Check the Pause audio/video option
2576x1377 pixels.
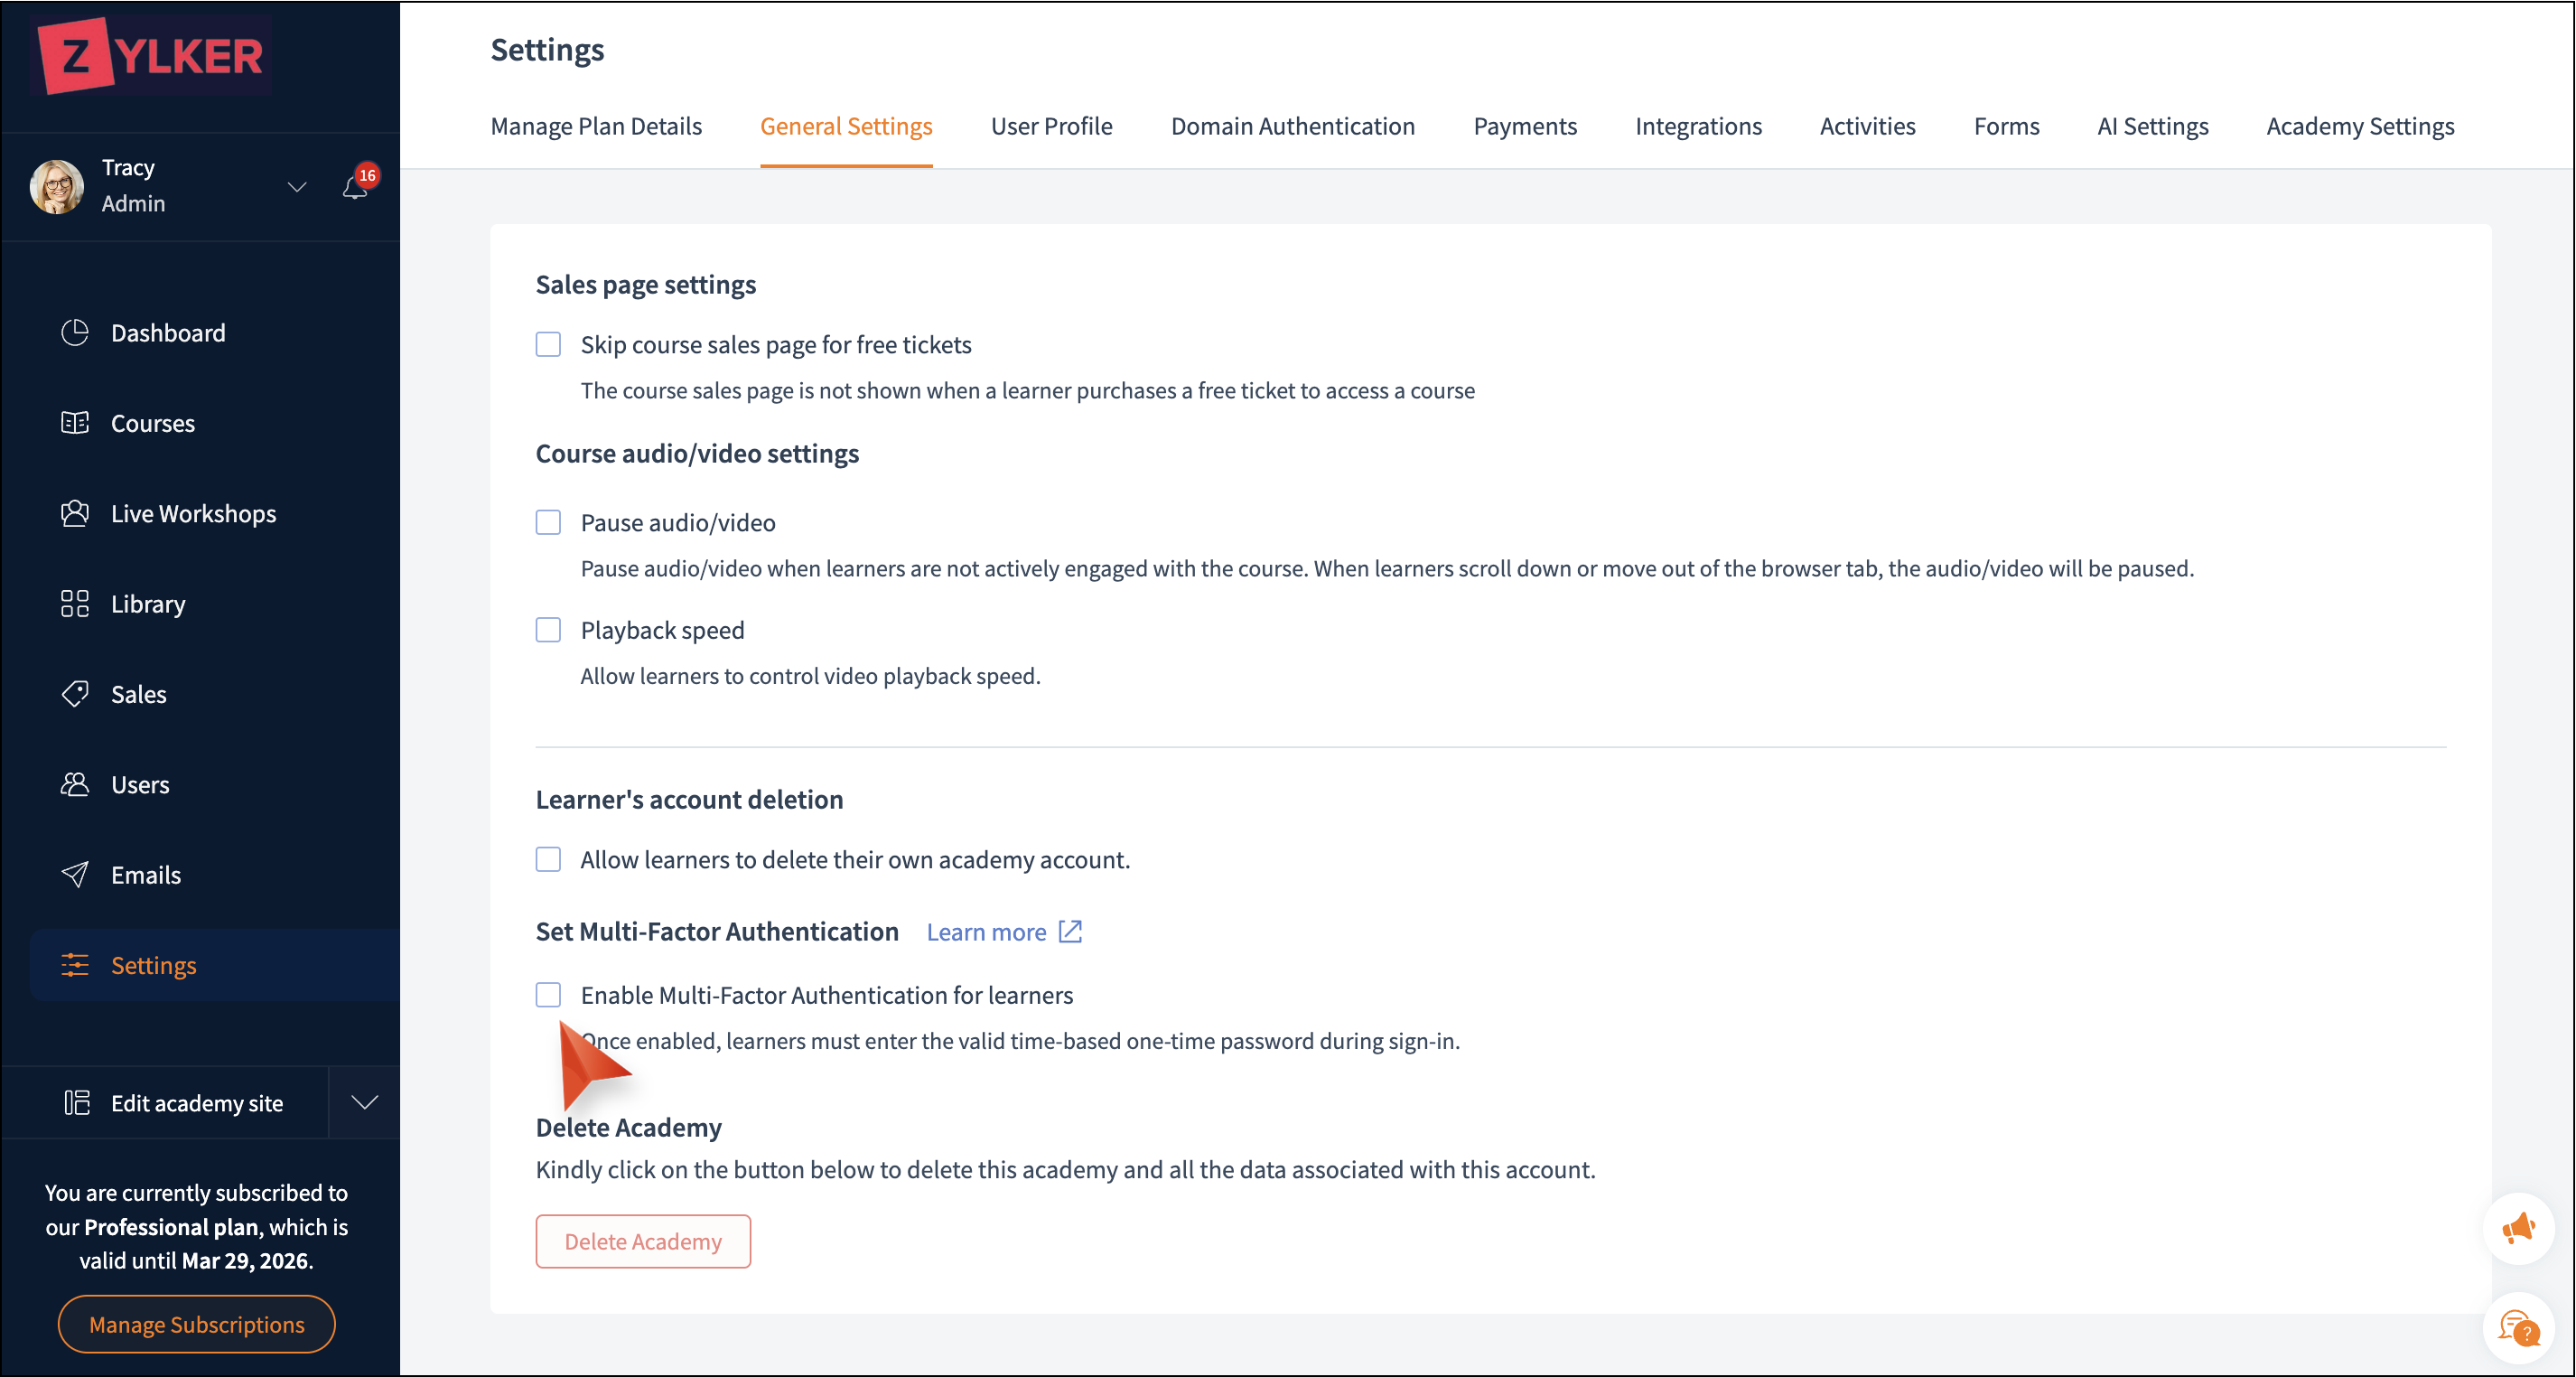coord(548,523)
